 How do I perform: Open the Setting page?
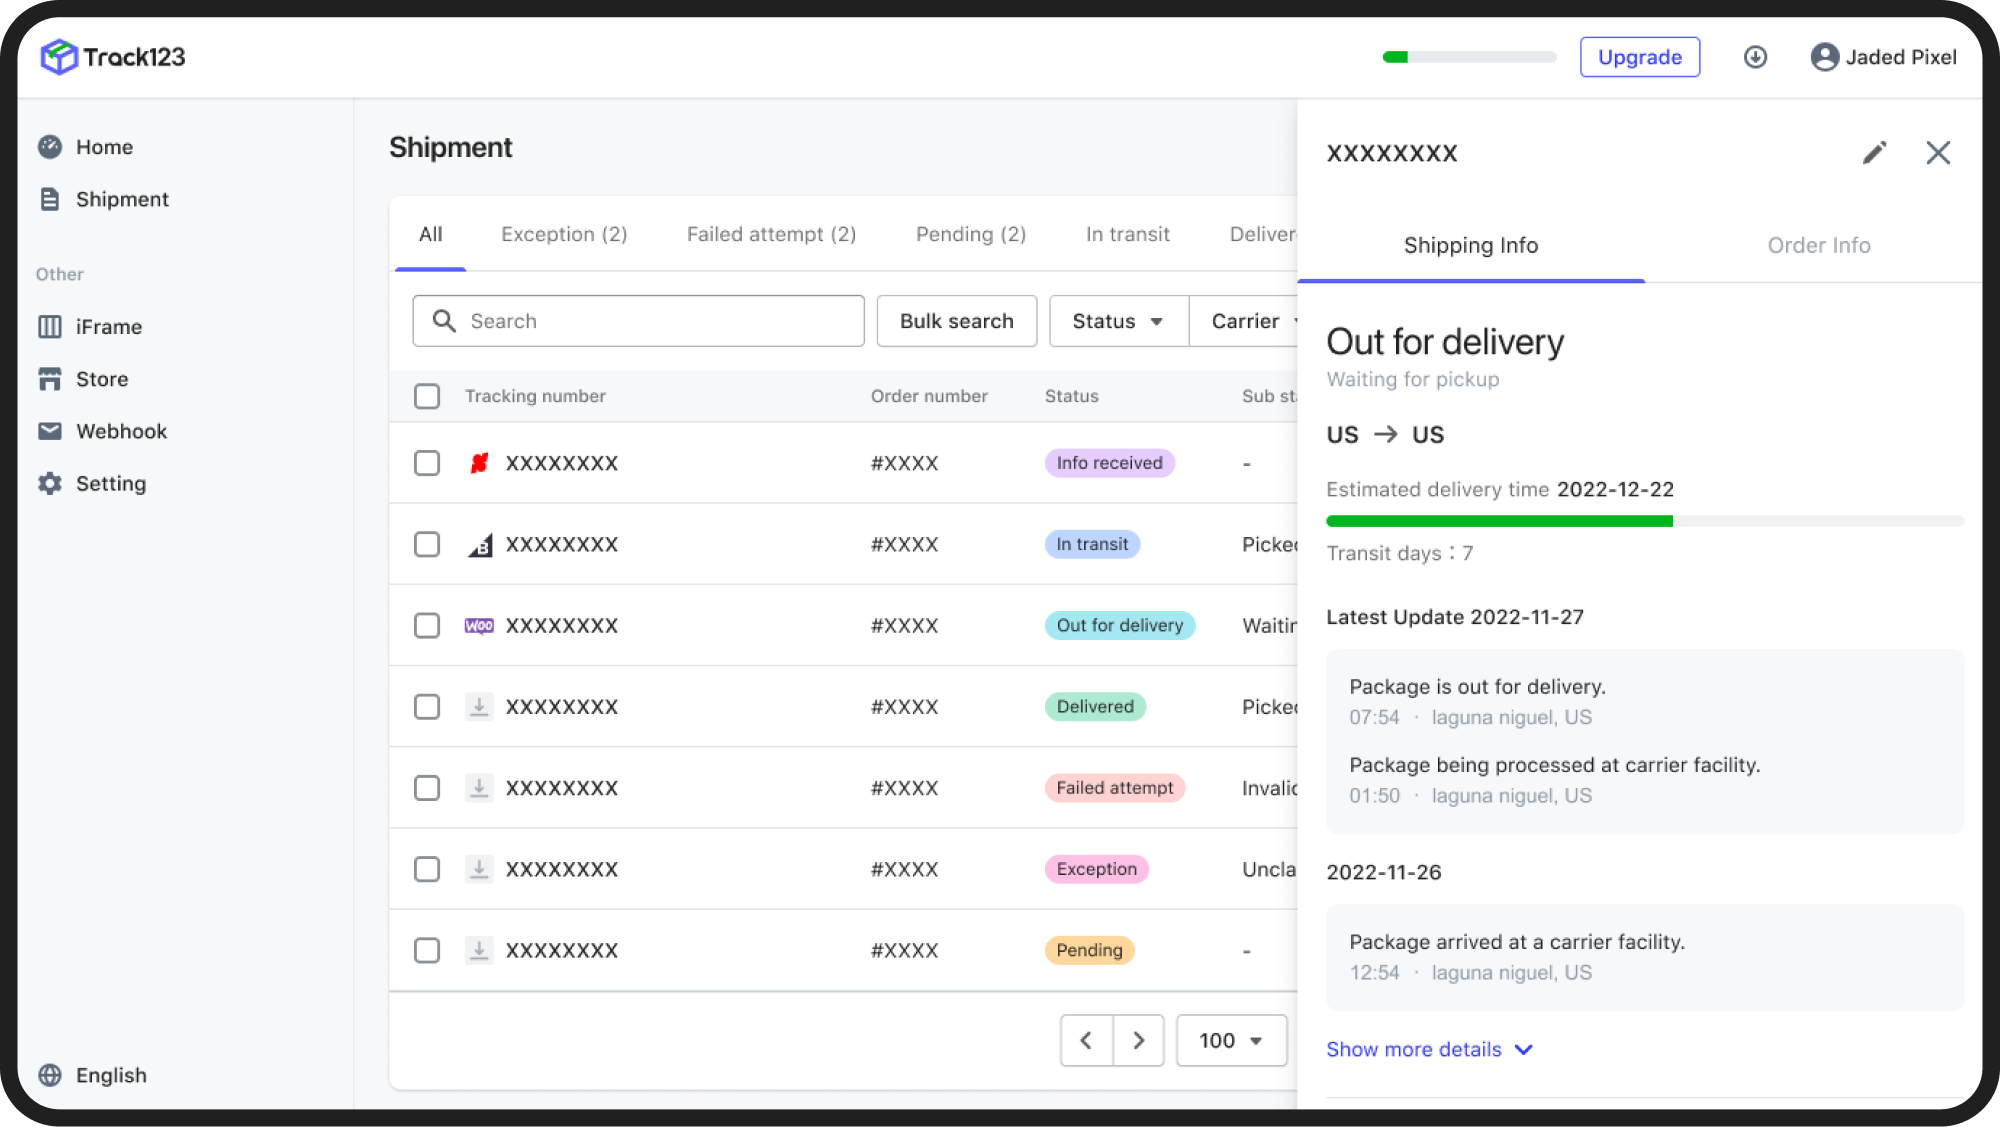click(x=111, y=483)
